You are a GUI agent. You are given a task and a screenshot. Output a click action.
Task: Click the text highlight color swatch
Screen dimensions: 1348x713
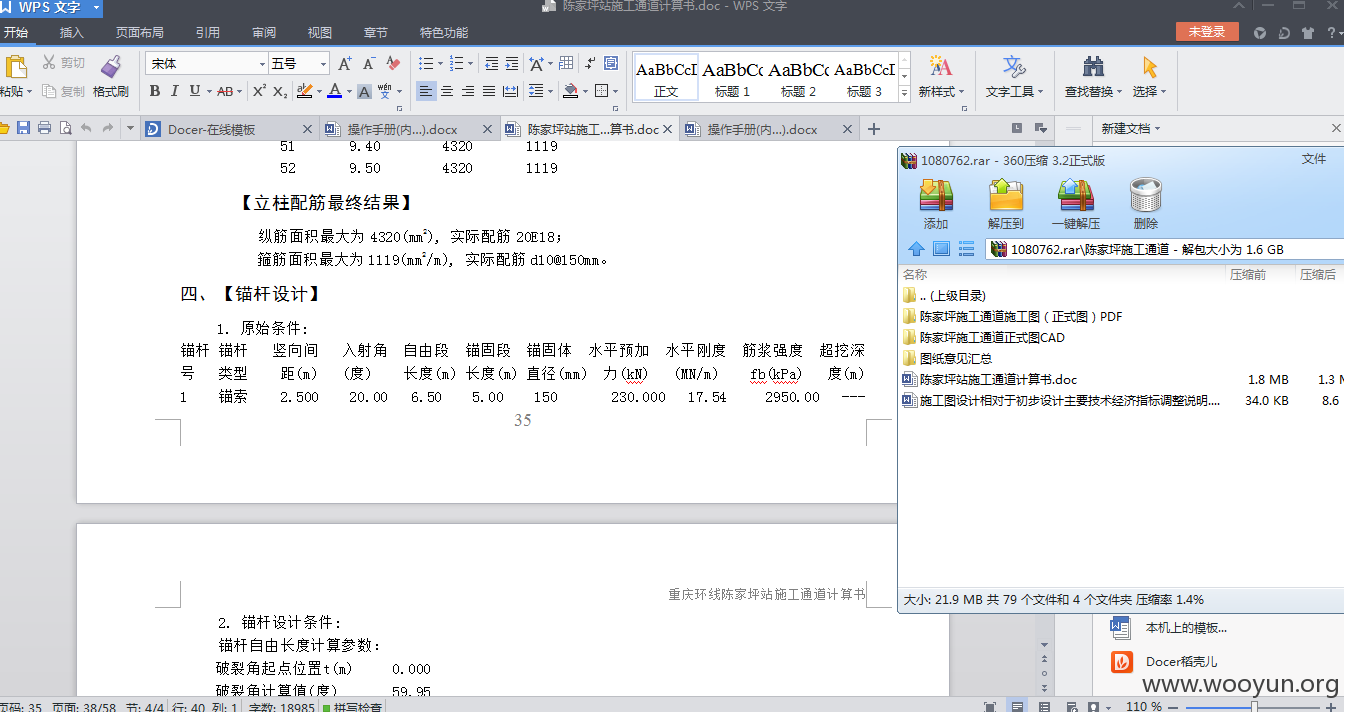pyautogui.click(x=306, y=91)
